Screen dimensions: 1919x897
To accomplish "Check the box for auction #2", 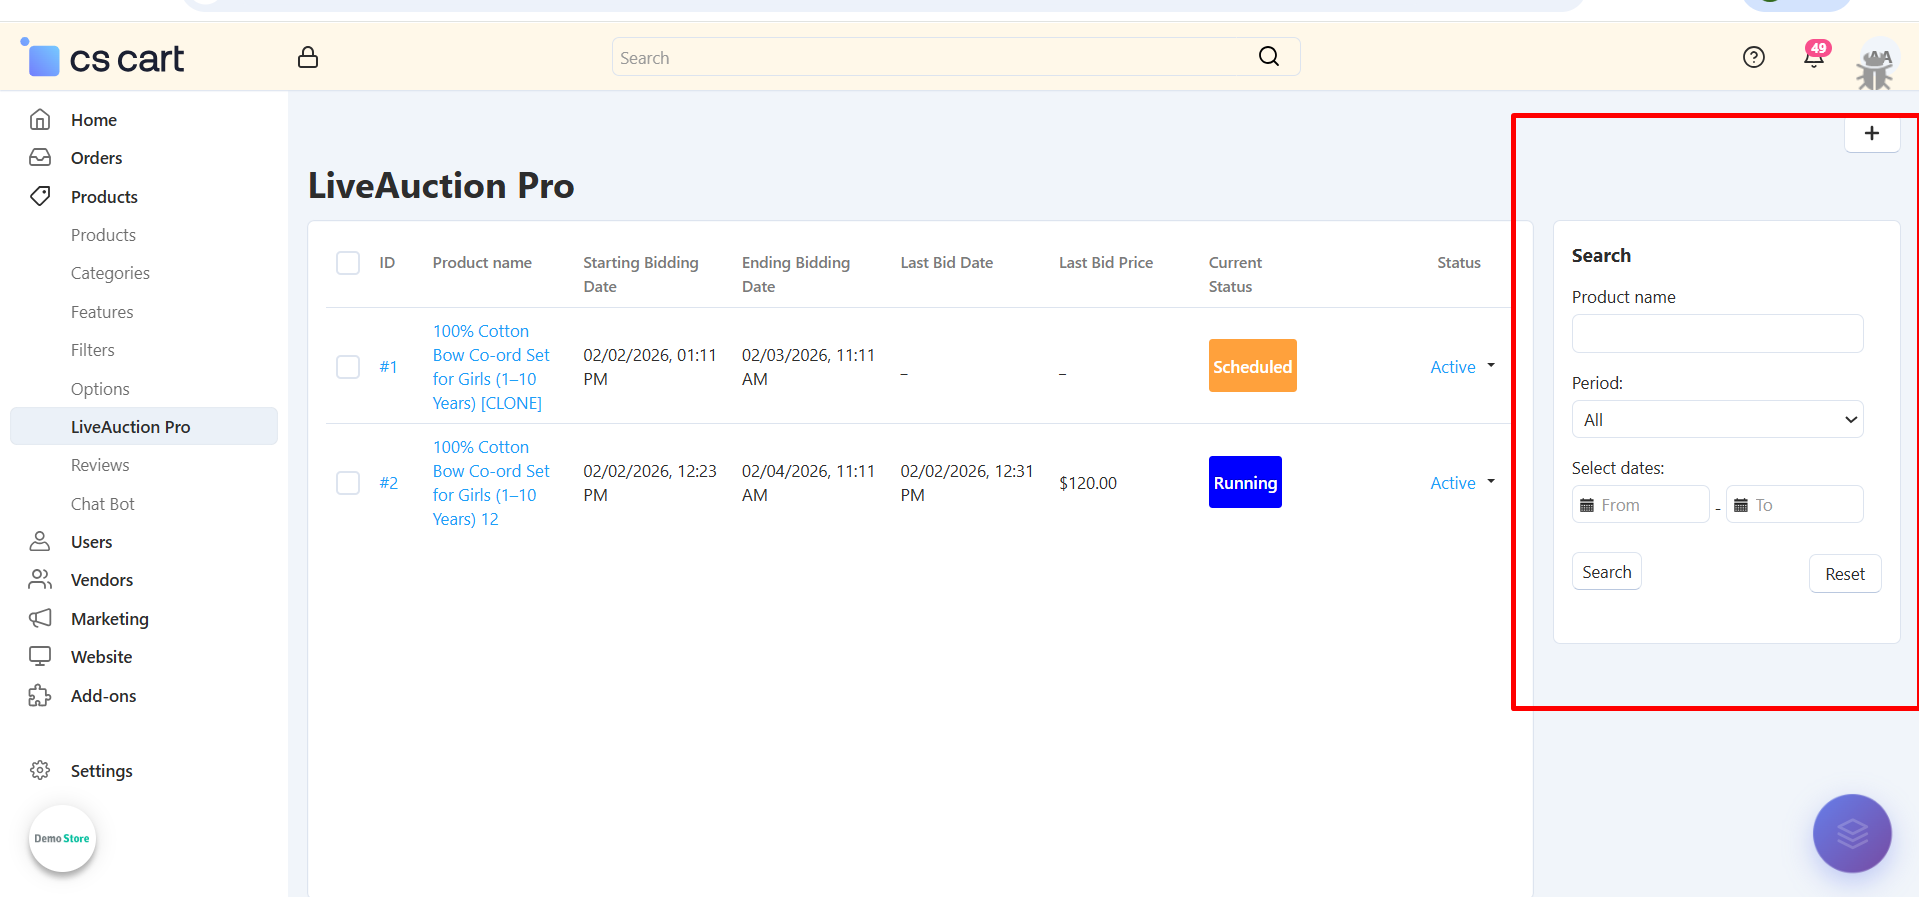I will [x=348, y=483].
